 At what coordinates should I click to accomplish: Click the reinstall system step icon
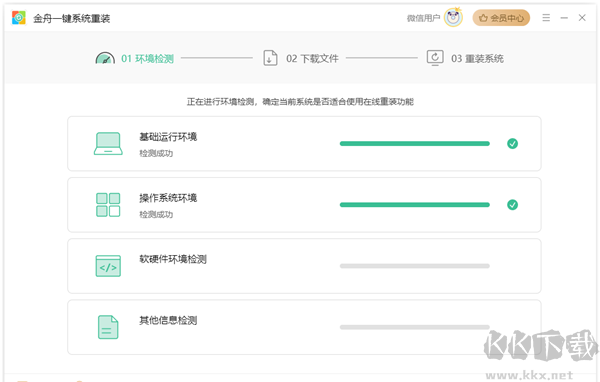pyautogui.click(x=435, y=58)
